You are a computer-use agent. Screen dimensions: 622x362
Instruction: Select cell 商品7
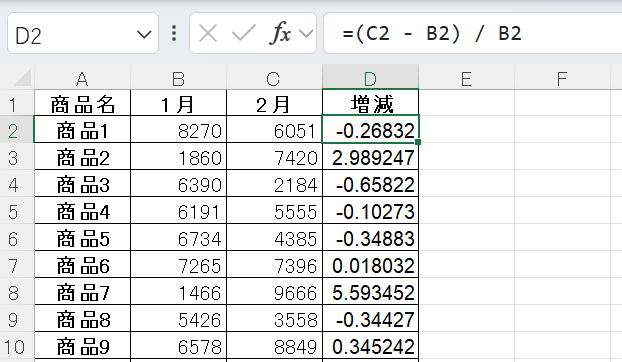click(x=83, y=291)
